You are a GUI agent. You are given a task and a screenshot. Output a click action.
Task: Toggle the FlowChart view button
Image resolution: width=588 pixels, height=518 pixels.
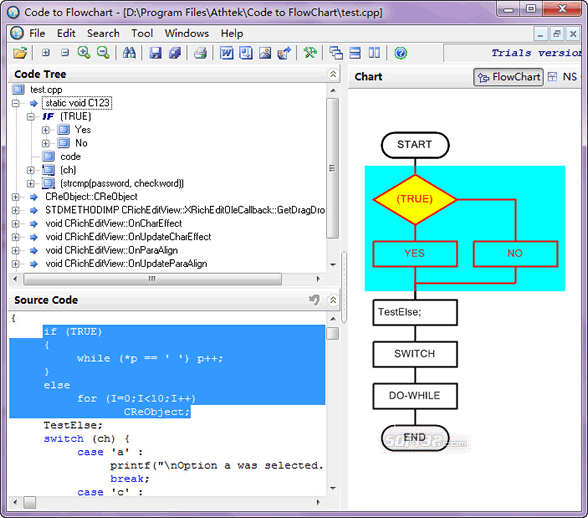pyautogui.click(x=508, y=77)
